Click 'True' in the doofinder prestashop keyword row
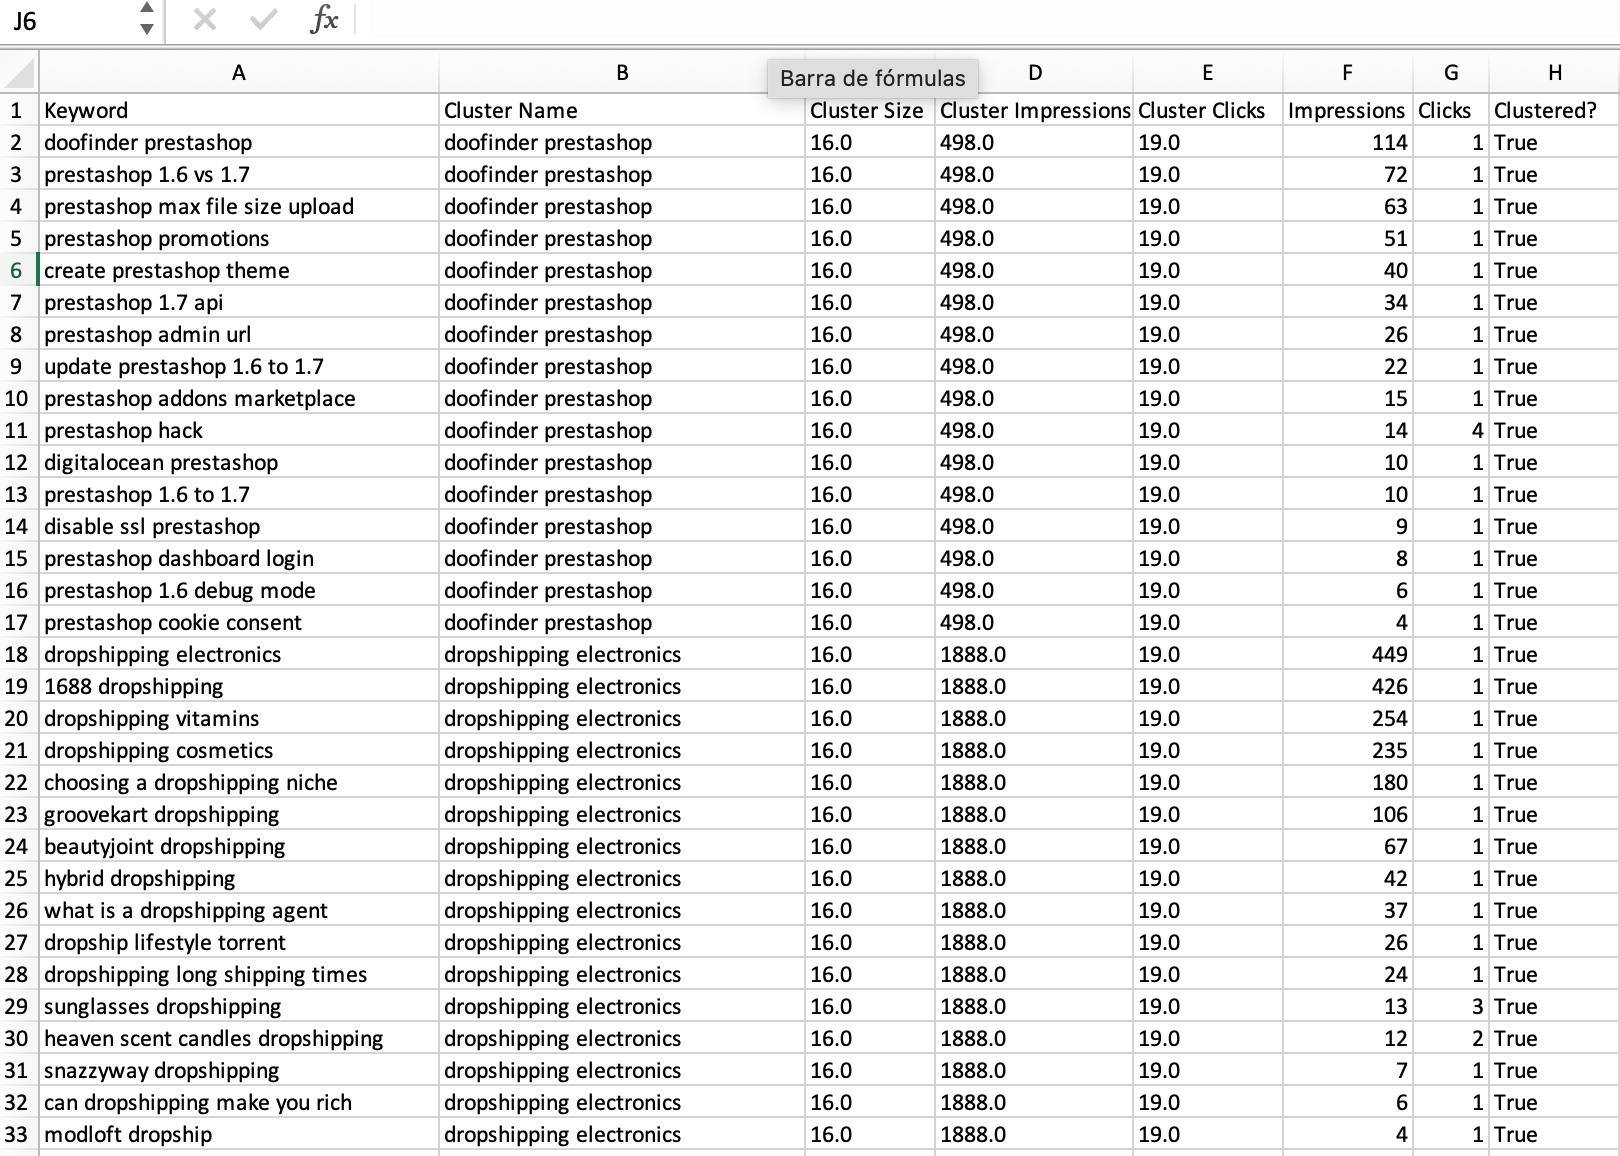 click(x=1554, y=142)
